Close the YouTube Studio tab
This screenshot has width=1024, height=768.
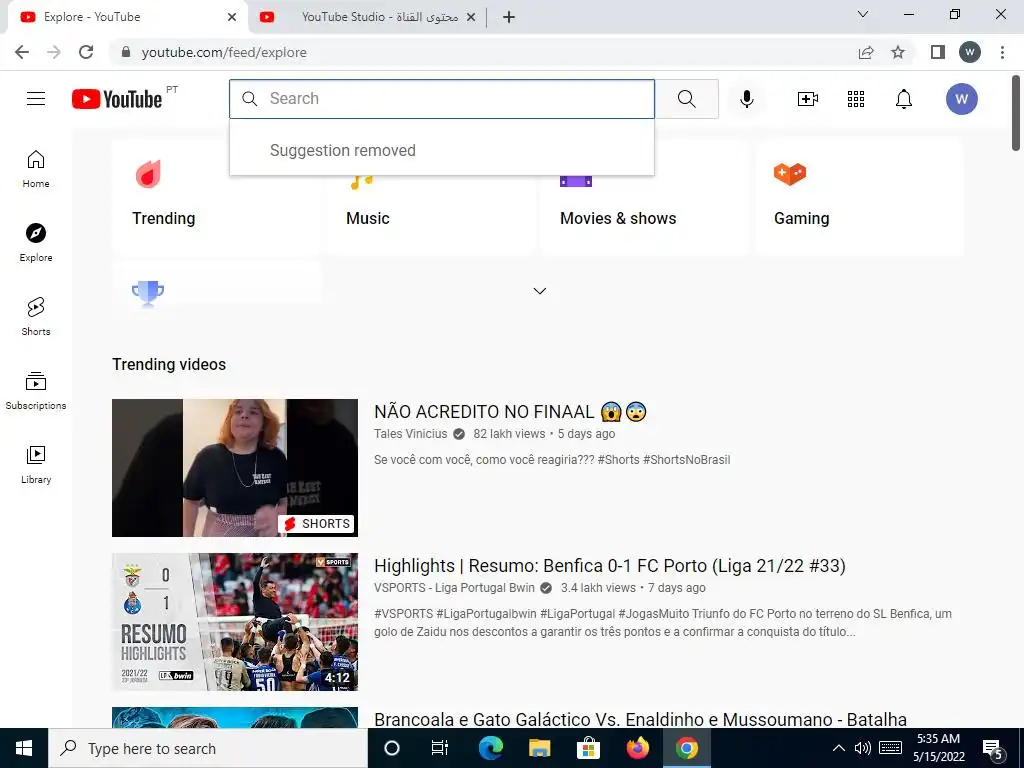[x=471, y=17]
